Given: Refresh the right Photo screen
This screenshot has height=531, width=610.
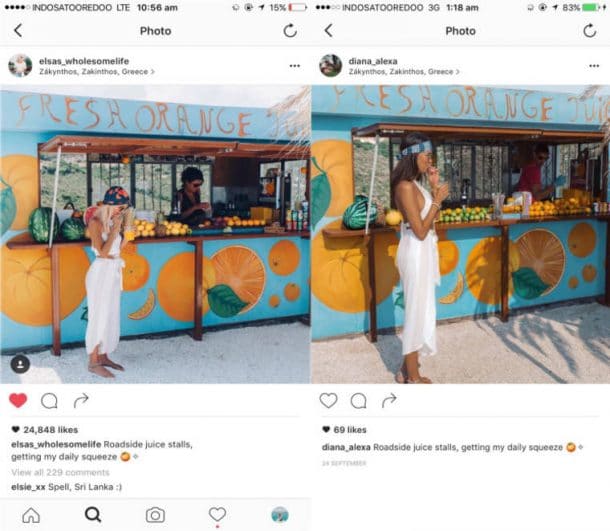Looking at the screenshot, I should pos(590,30).
